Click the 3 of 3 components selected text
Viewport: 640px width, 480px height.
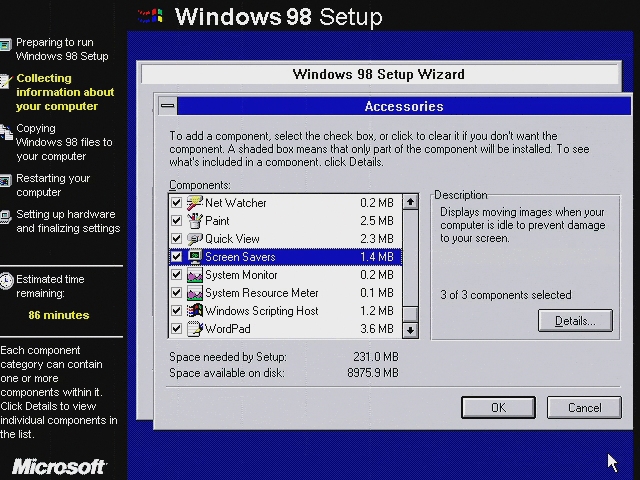506,295
